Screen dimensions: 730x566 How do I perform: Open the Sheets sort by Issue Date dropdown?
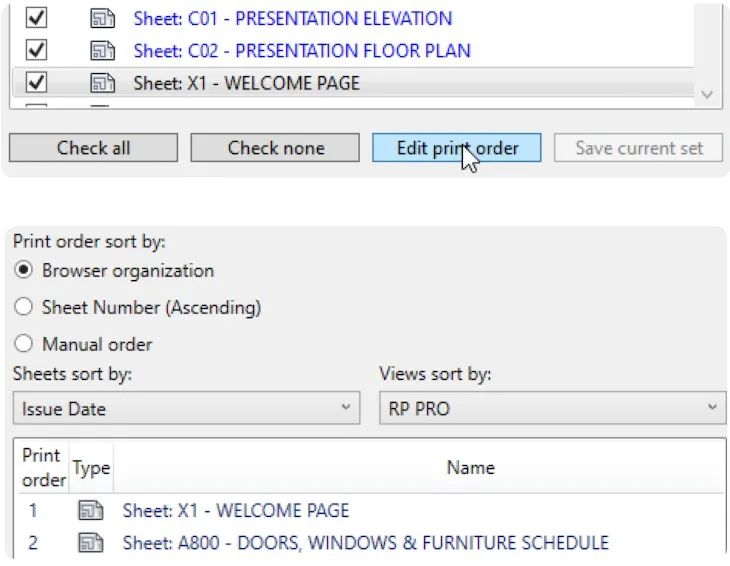pos(186,408)
